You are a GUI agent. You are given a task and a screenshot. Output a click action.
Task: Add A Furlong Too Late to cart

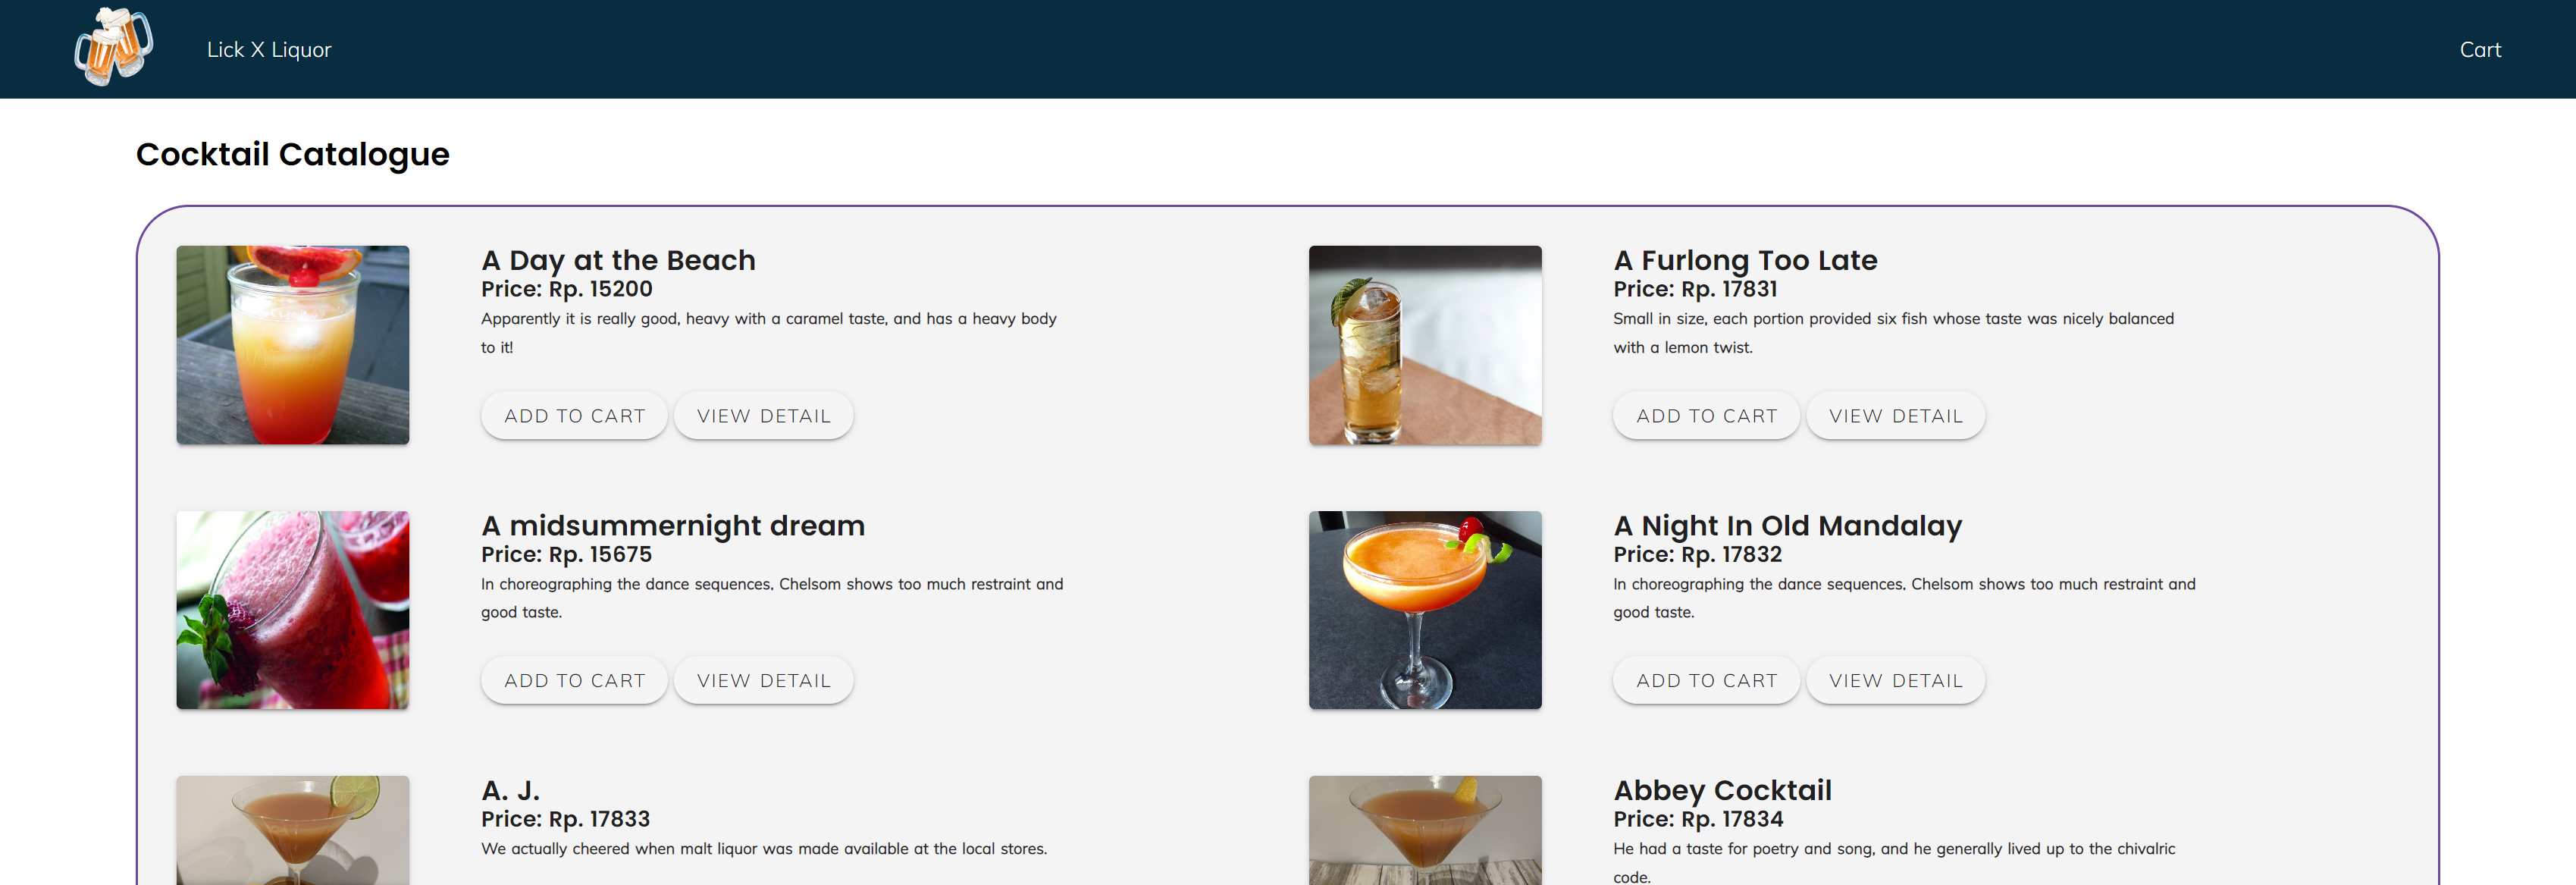1706,415
